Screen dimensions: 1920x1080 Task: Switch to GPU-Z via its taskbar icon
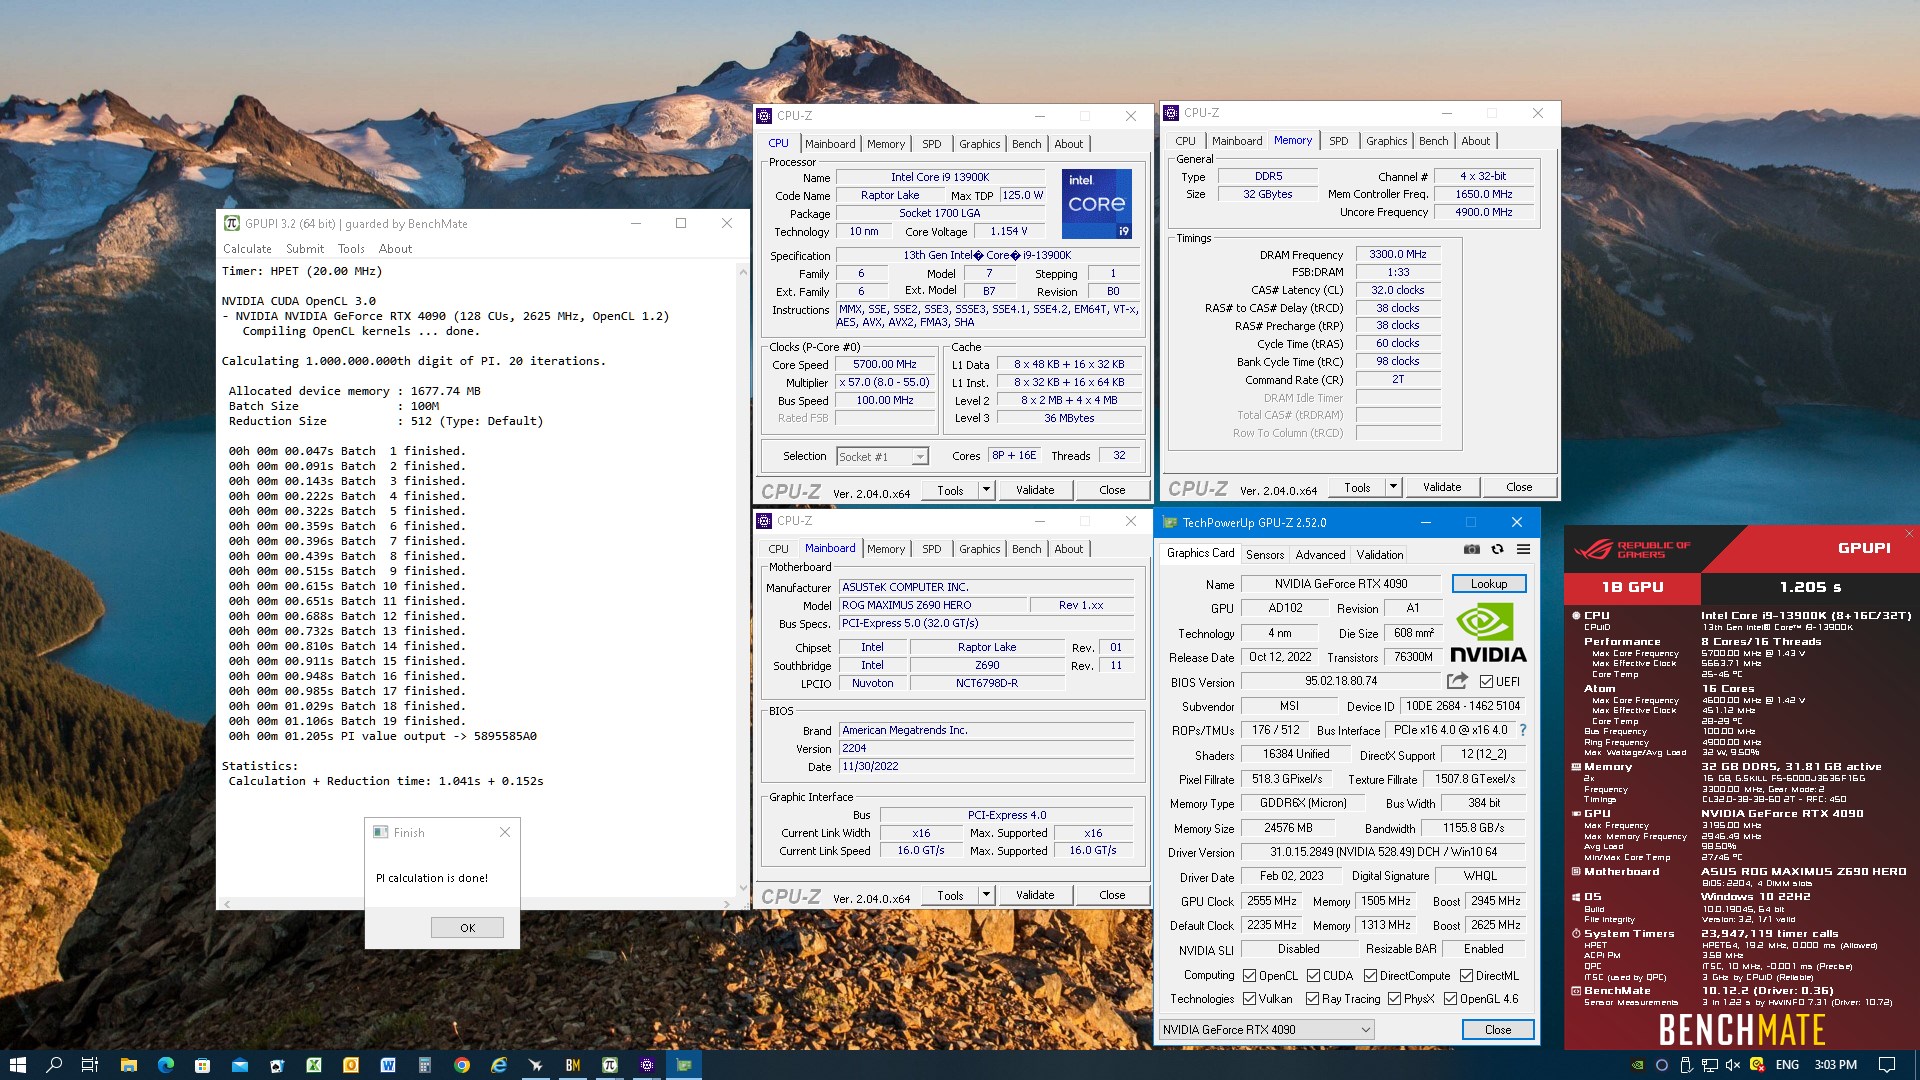(684, 1065)
